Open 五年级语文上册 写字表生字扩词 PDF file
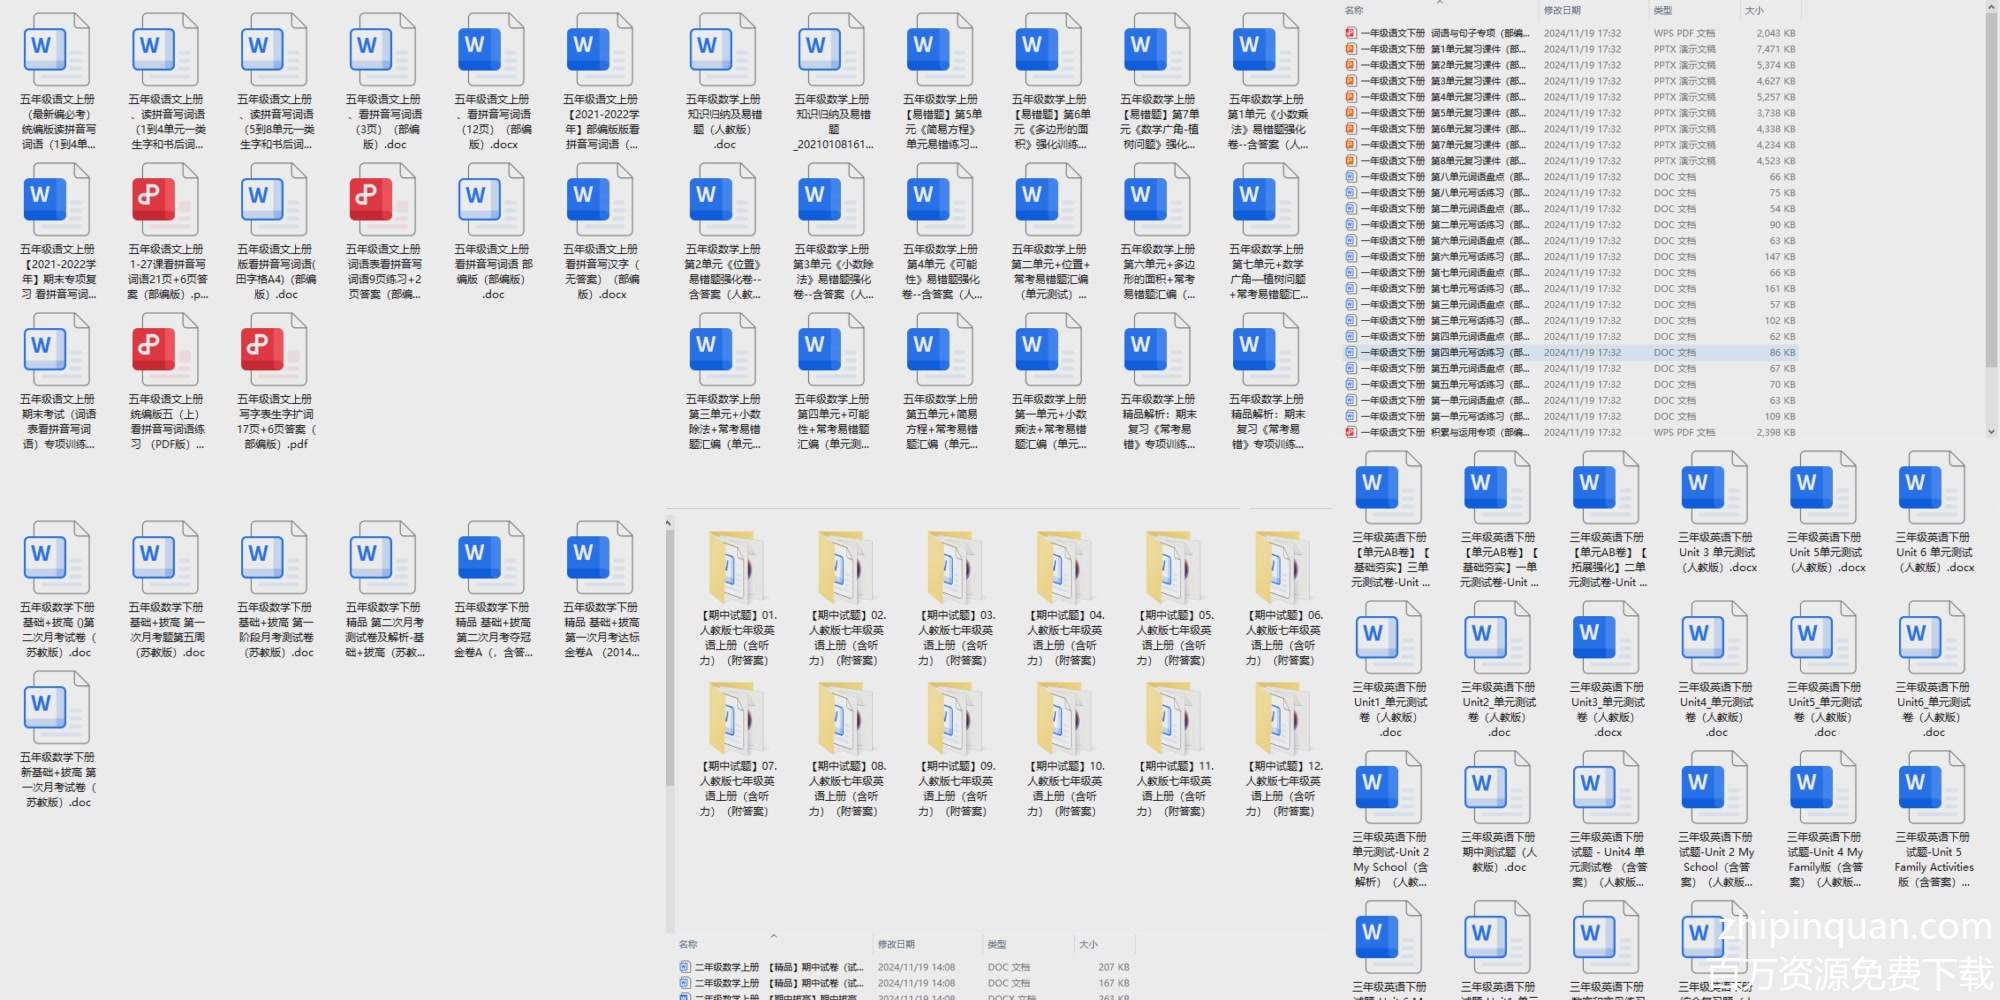The height and width of the screenshot is (1000, 2000). click(x=275, y=352)
